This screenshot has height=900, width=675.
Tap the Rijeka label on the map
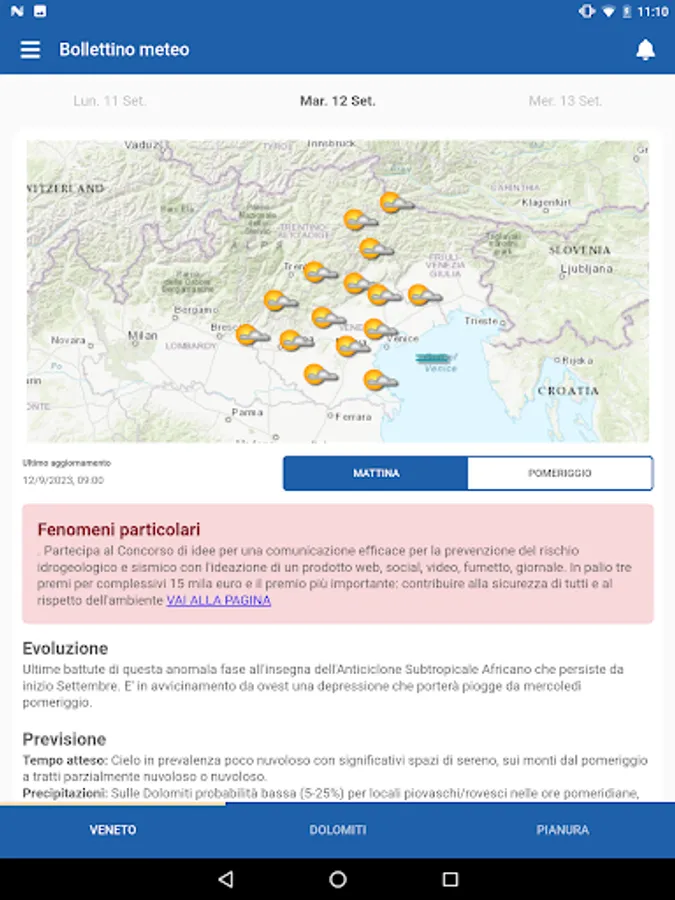[577, 360]
